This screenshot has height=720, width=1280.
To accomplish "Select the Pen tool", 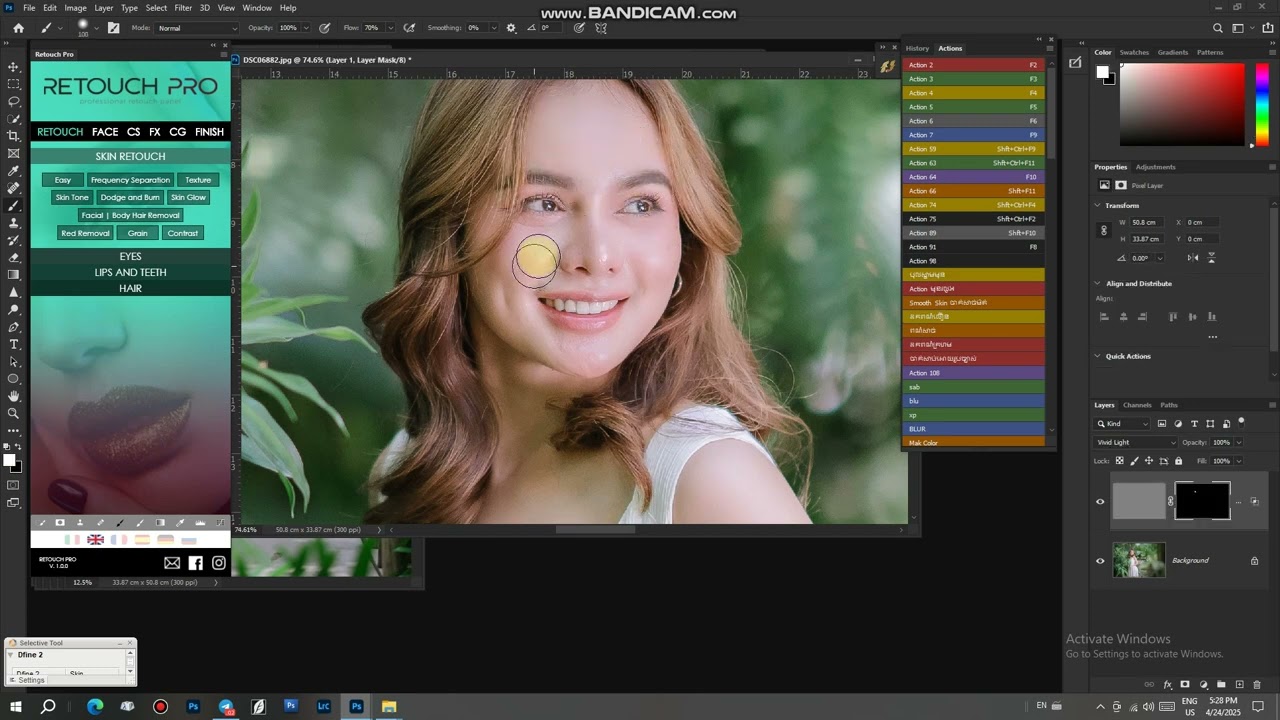I will click(13, 327).
